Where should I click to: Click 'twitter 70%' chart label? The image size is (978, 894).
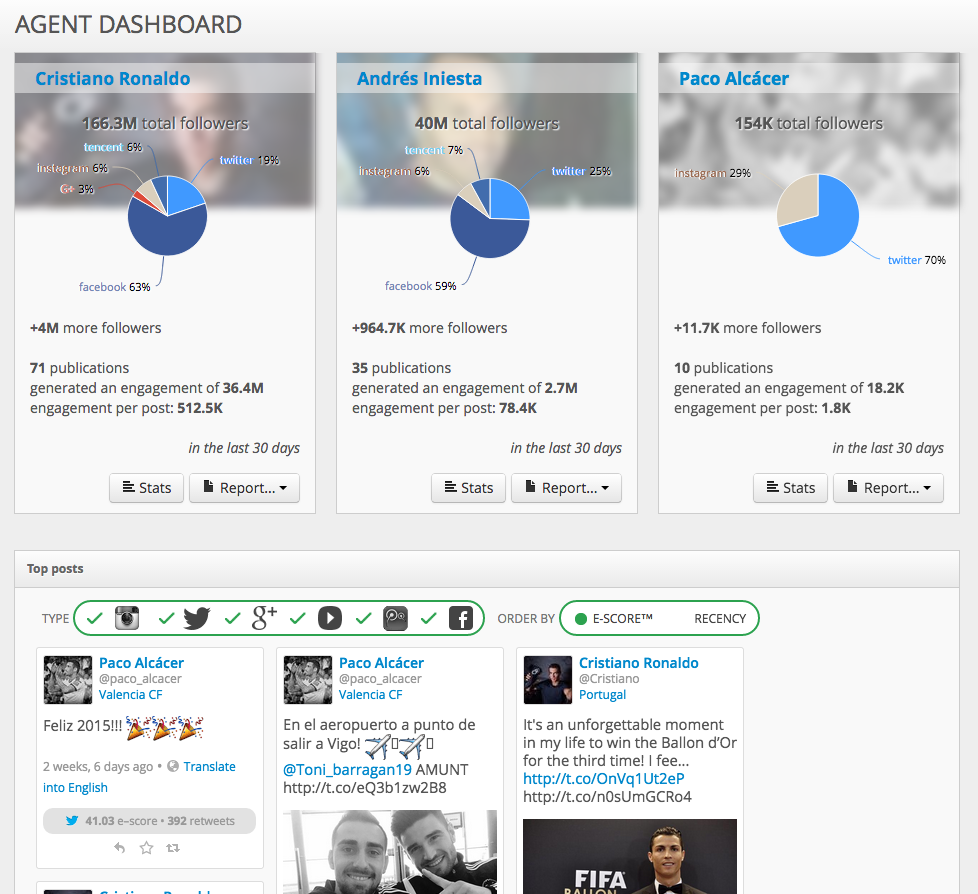[x=916, y=260]
